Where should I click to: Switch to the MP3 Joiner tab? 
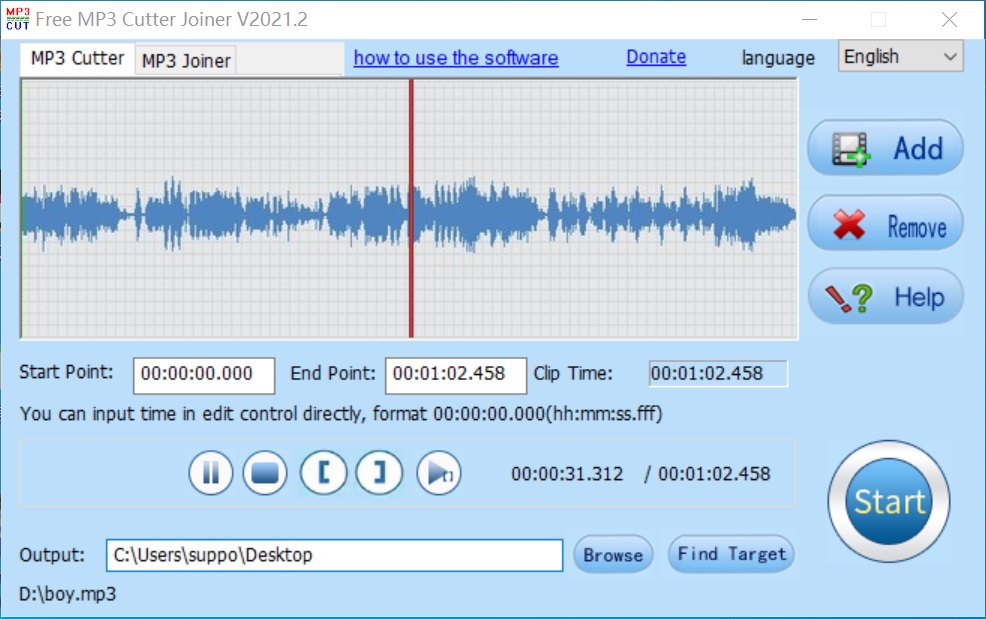184,59
